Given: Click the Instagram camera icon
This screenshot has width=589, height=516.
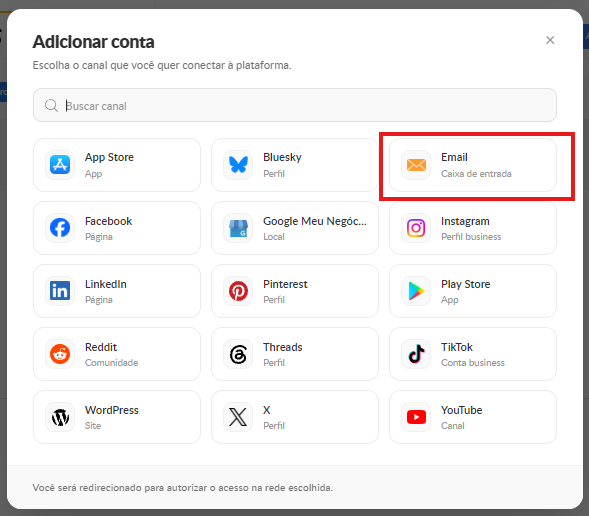Looking at the screenshot, I should [x=416, y=228].
